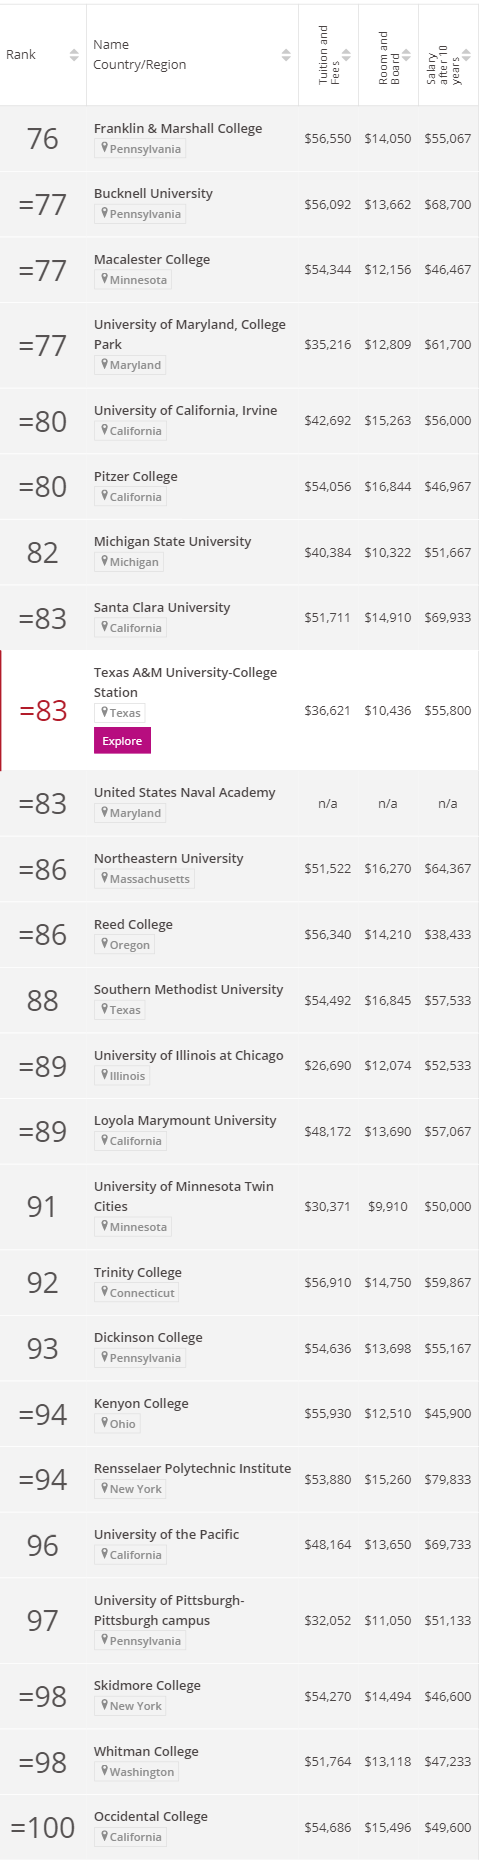Click Oregon location pin under Reed College

pyautogui.click(x=105, y=944)
